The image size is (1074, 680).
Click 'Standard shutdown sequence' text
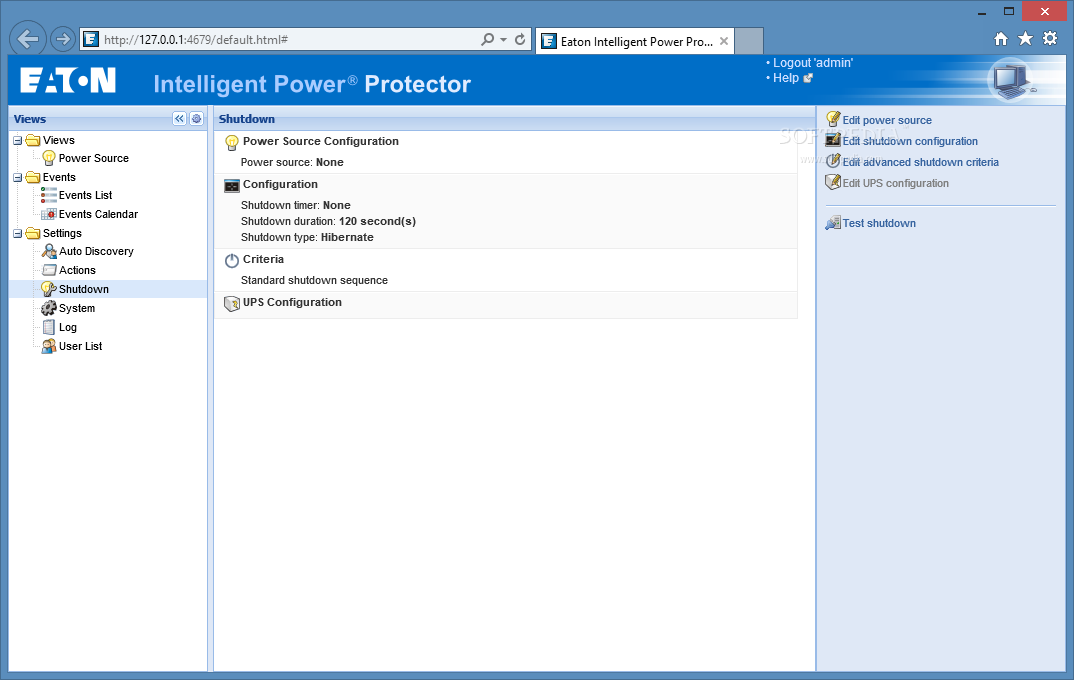click(x=314, y=281)
